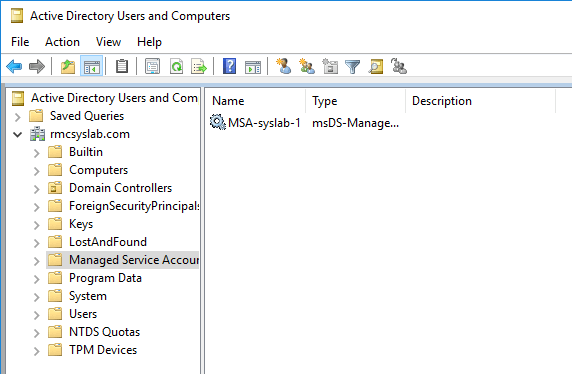Image resolution: width=572 pixels, height=374 pixels.
Task: Select the Active Directory Users root node
Action: pos(114,98)
